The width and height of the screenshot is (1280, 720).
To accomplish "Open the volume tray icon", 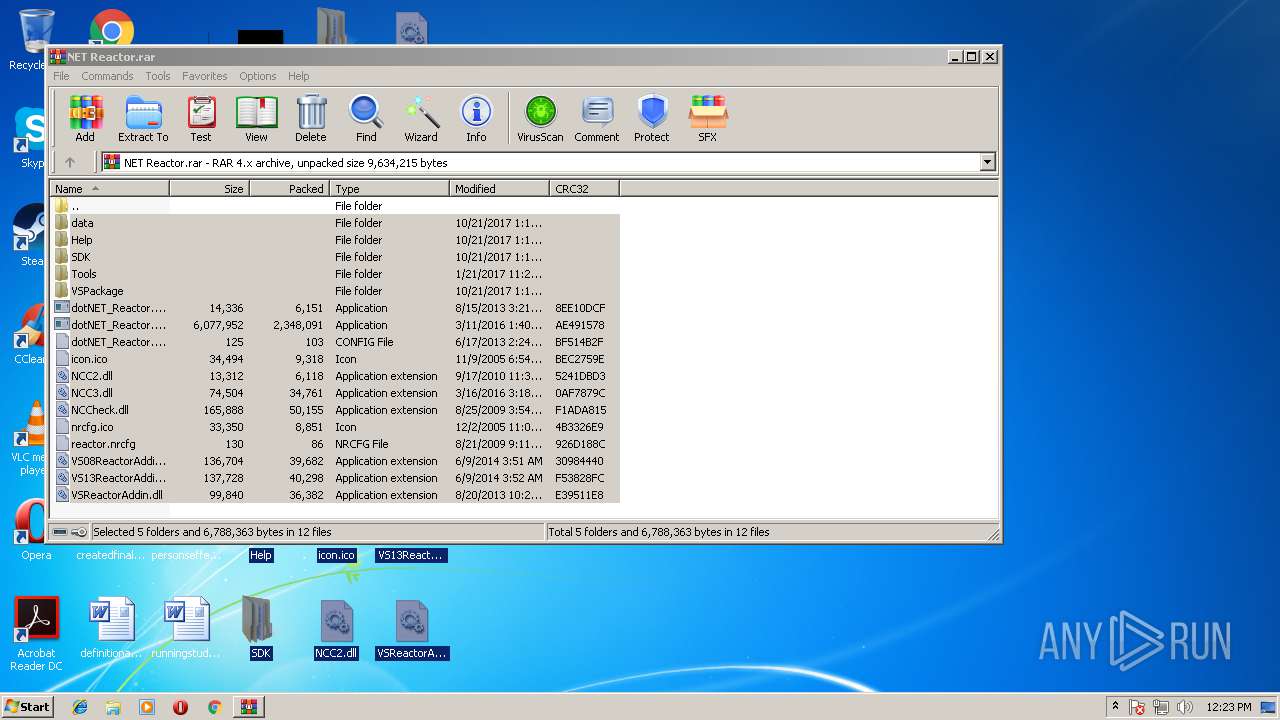I will tap(1185, 707).
